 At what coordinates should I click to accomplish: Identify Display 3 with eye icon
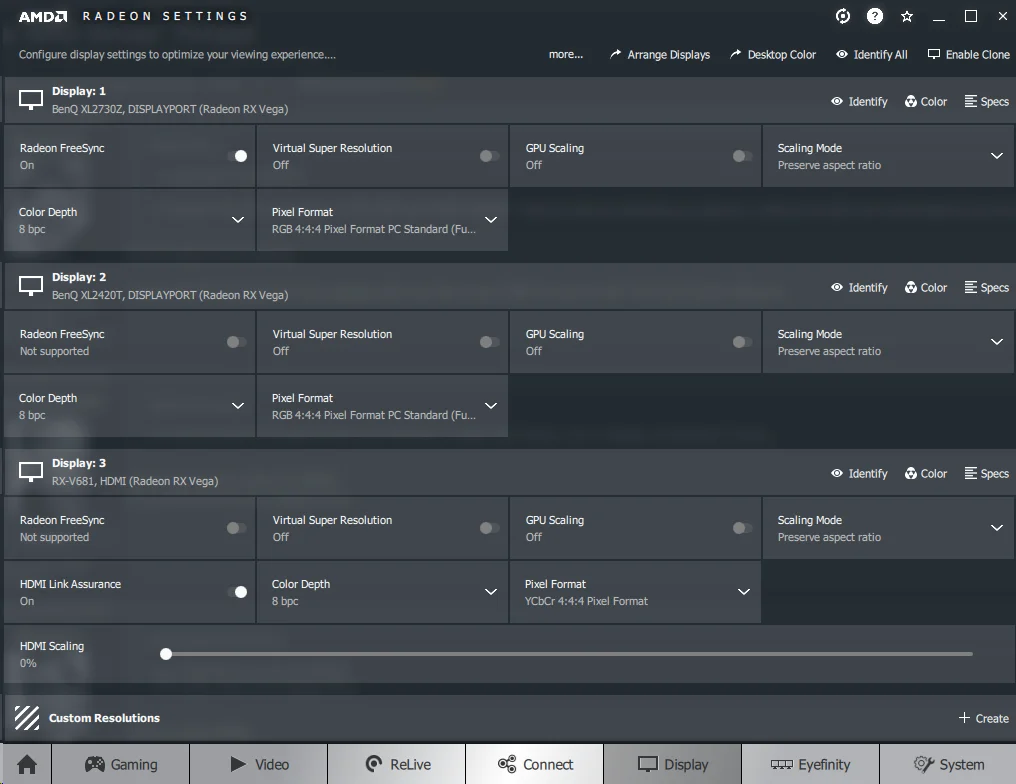pyautogui.click(x=859, y=474)
